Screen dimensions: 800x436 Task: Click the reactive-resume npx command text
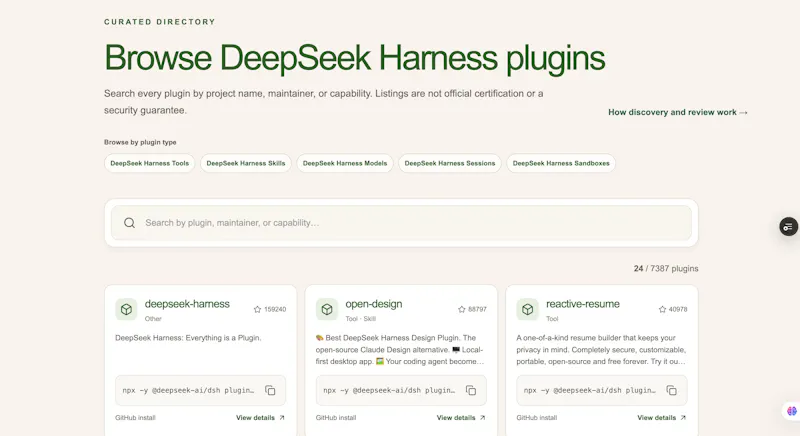pos(589,390)
